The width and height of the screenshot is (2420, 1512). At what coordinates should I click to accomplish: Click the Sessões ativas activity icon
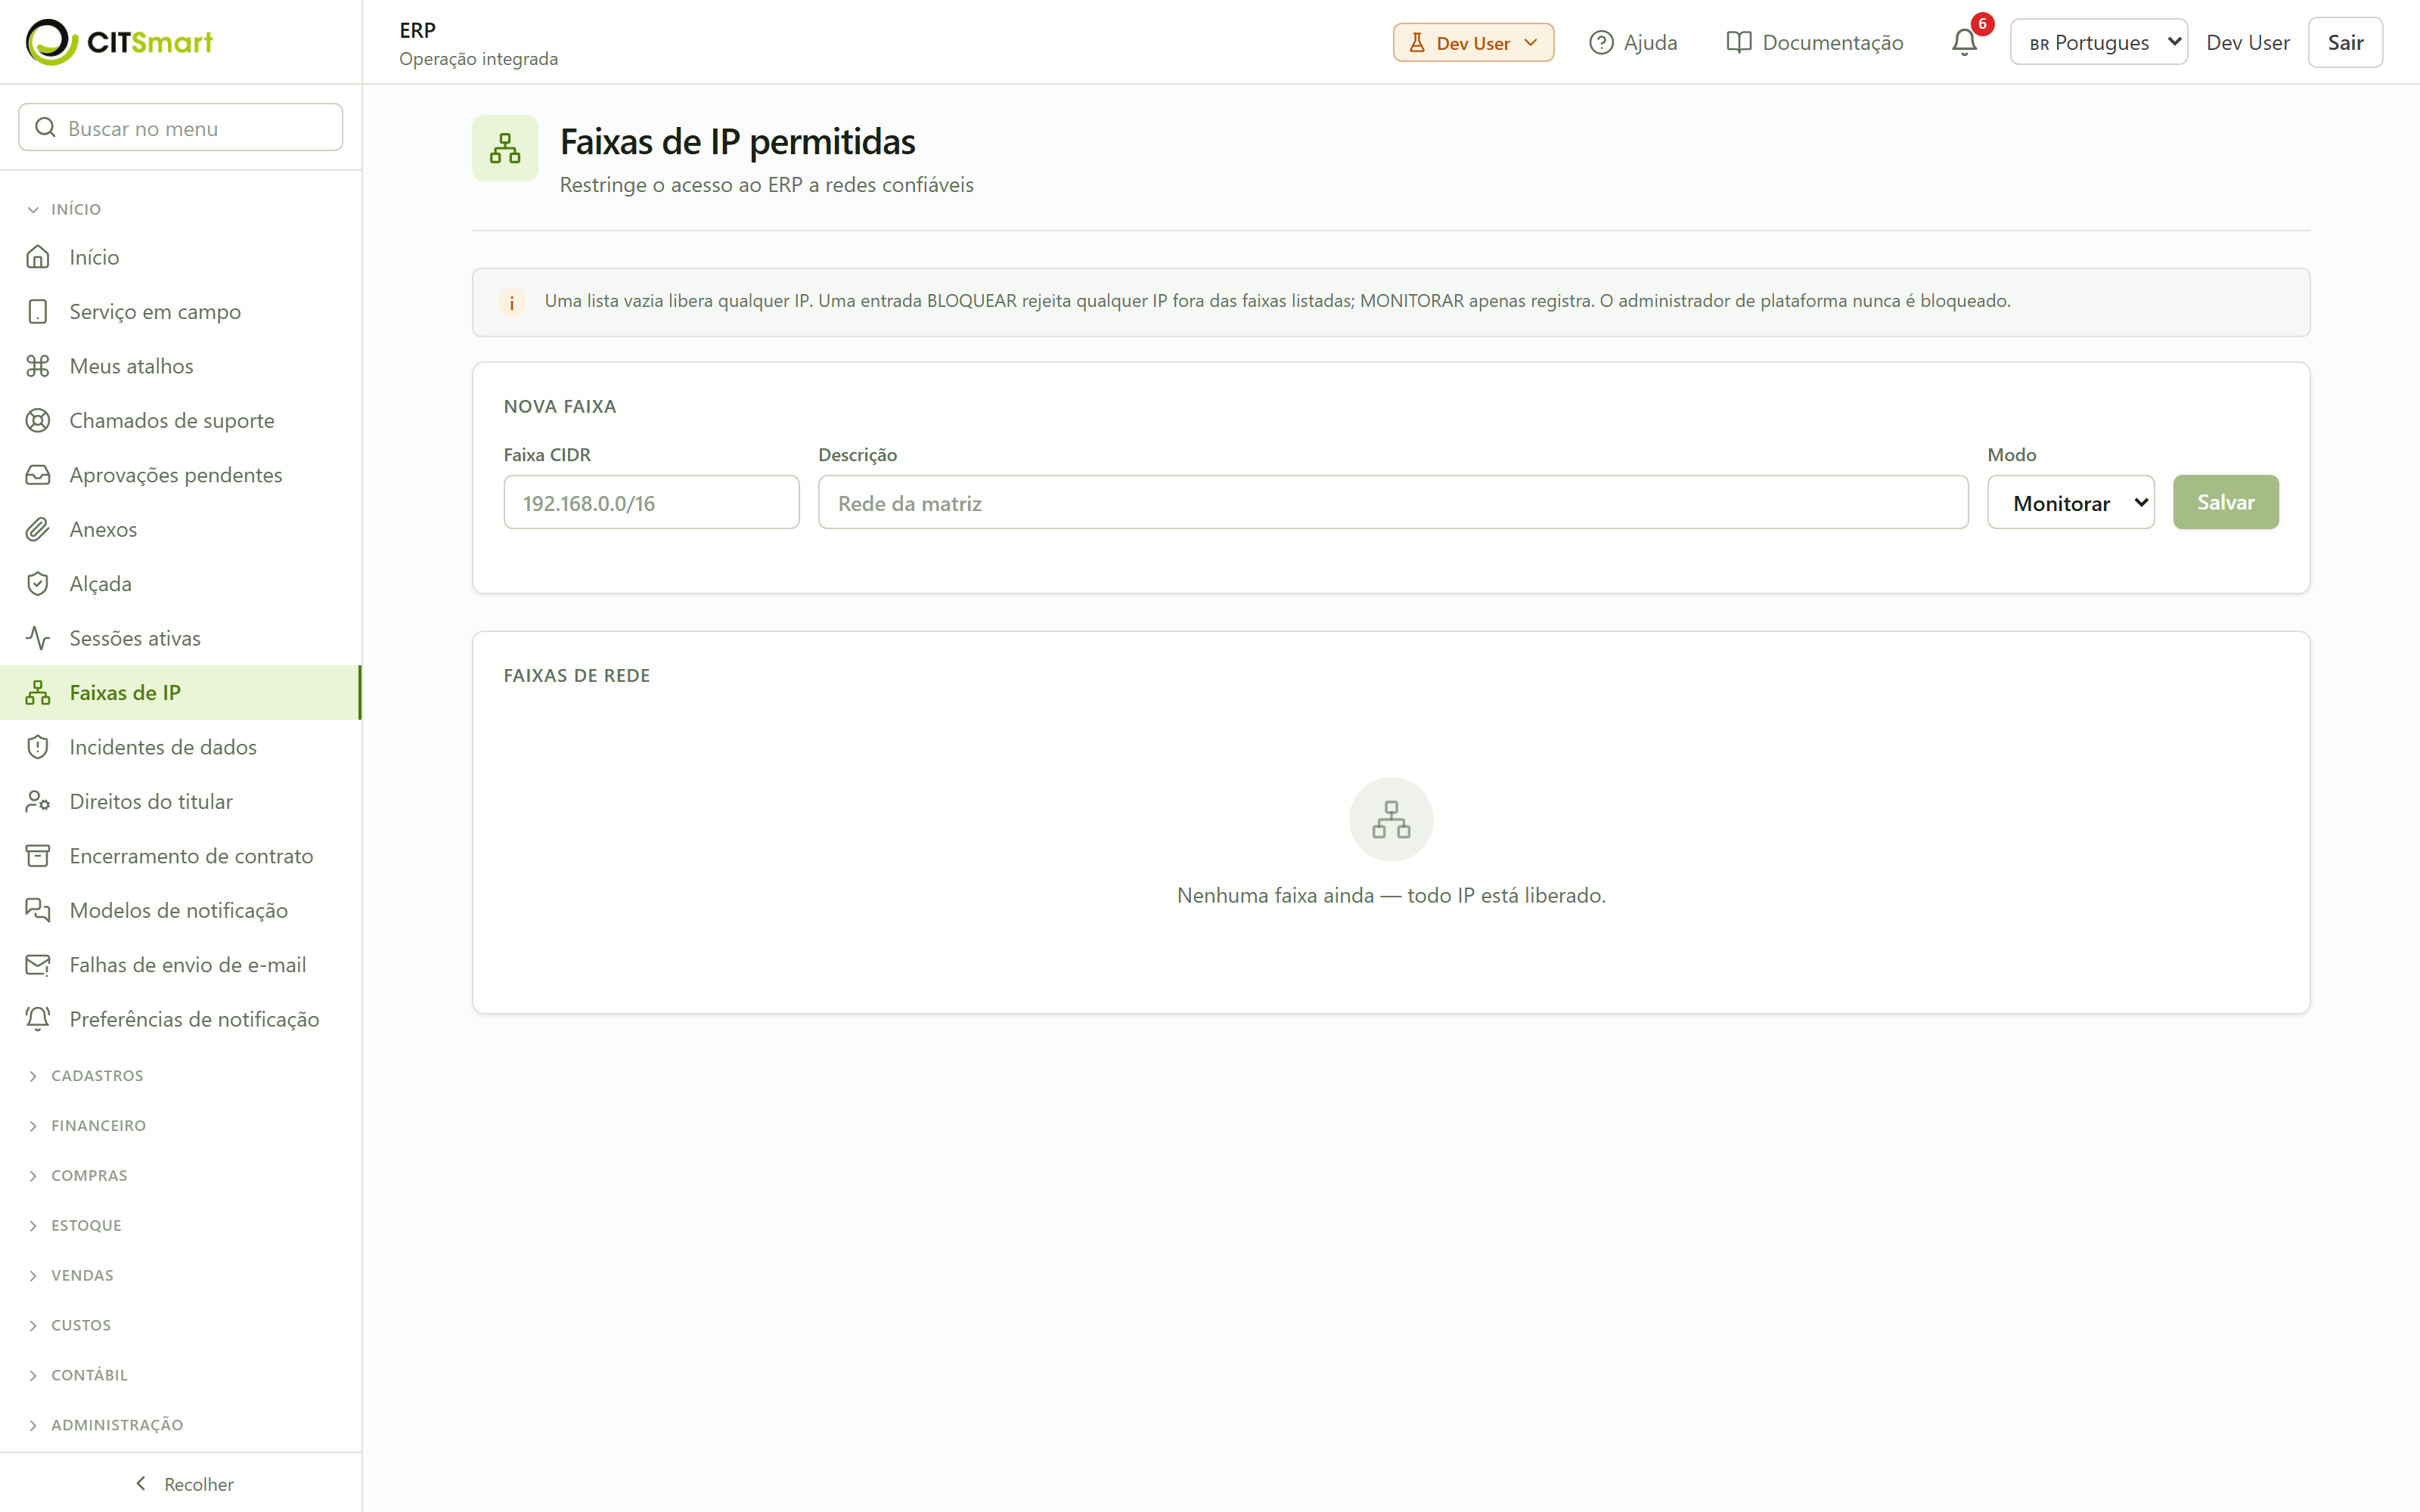coord(38,638)
